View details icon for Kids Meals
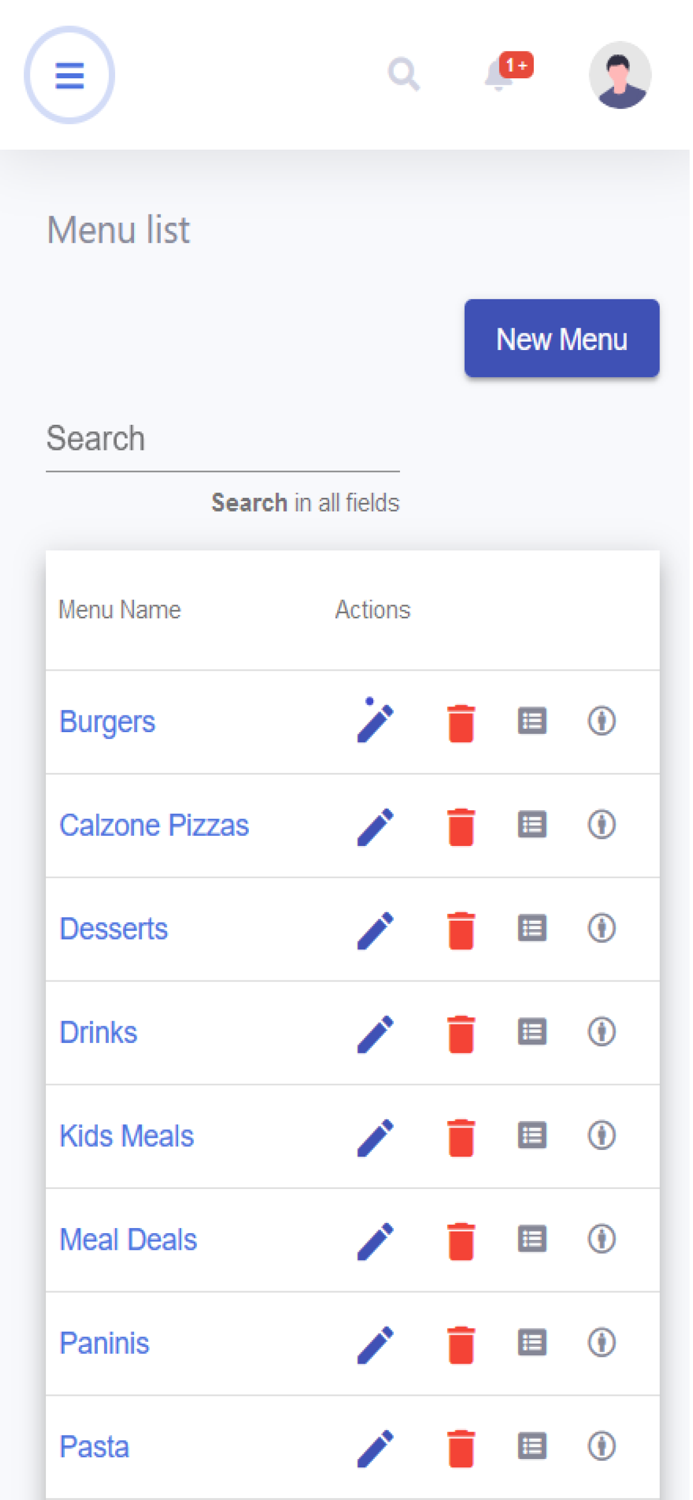693x1500 pixels. (x=601, y=1136)
